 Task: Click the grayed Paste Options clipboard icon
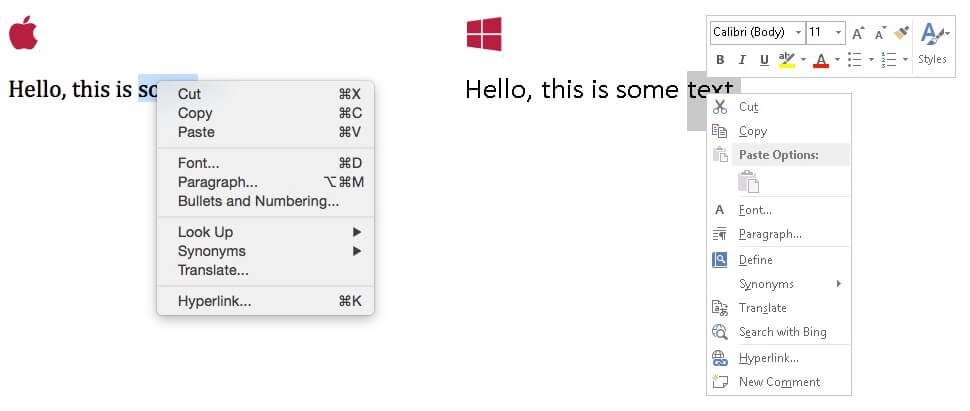(748, 181)
